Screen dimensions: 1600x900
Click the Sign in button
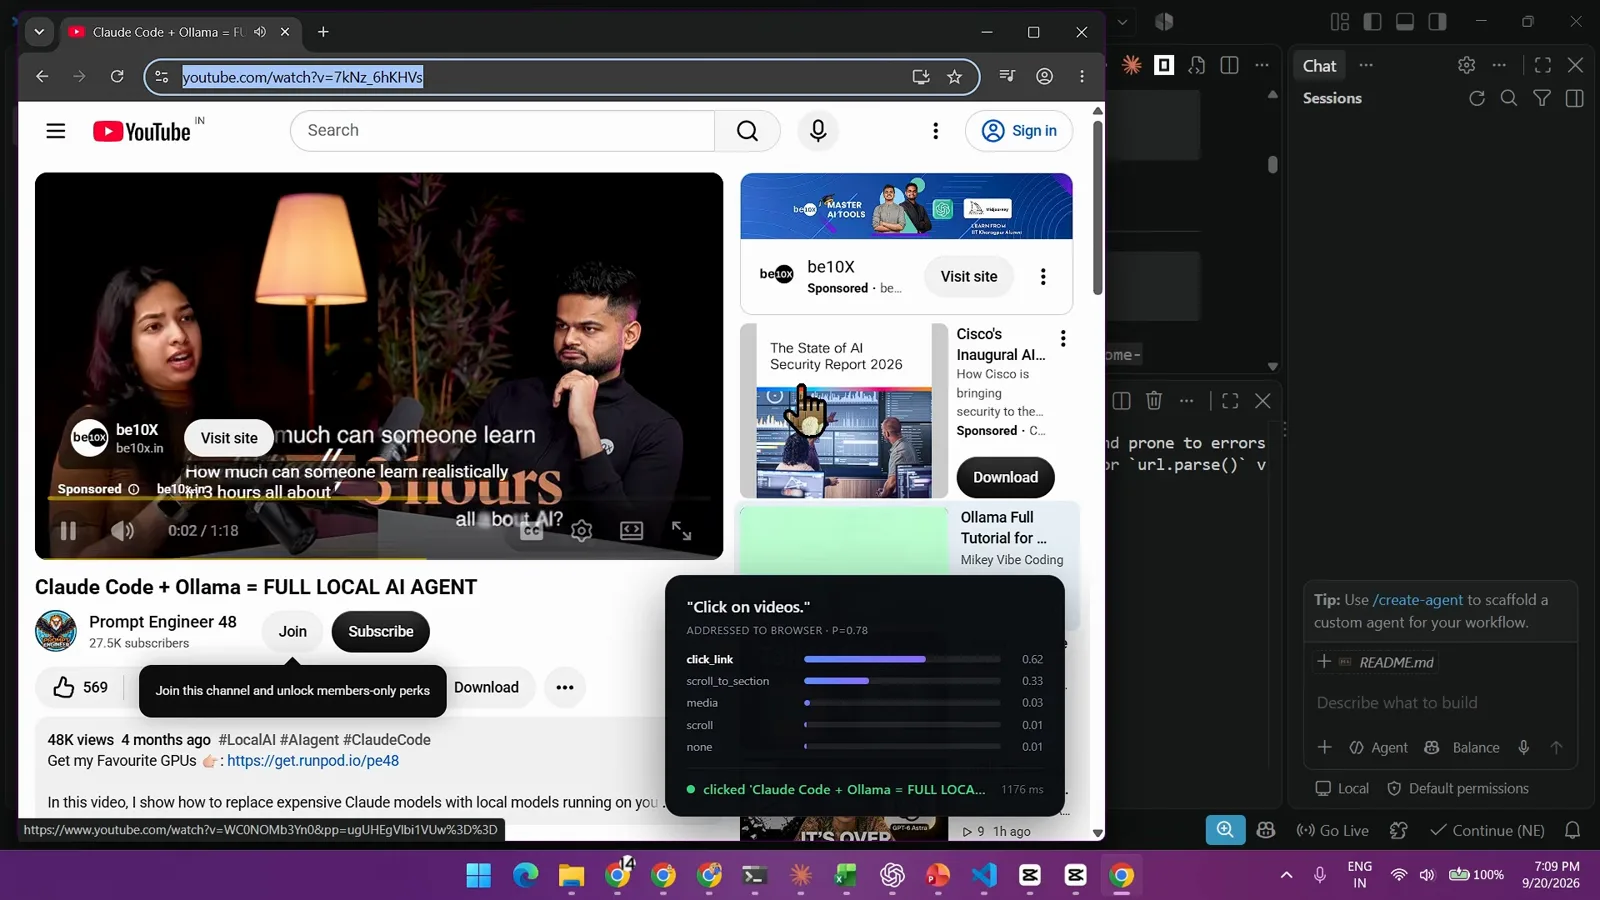pyautogui.click(x=1019, y=131)
